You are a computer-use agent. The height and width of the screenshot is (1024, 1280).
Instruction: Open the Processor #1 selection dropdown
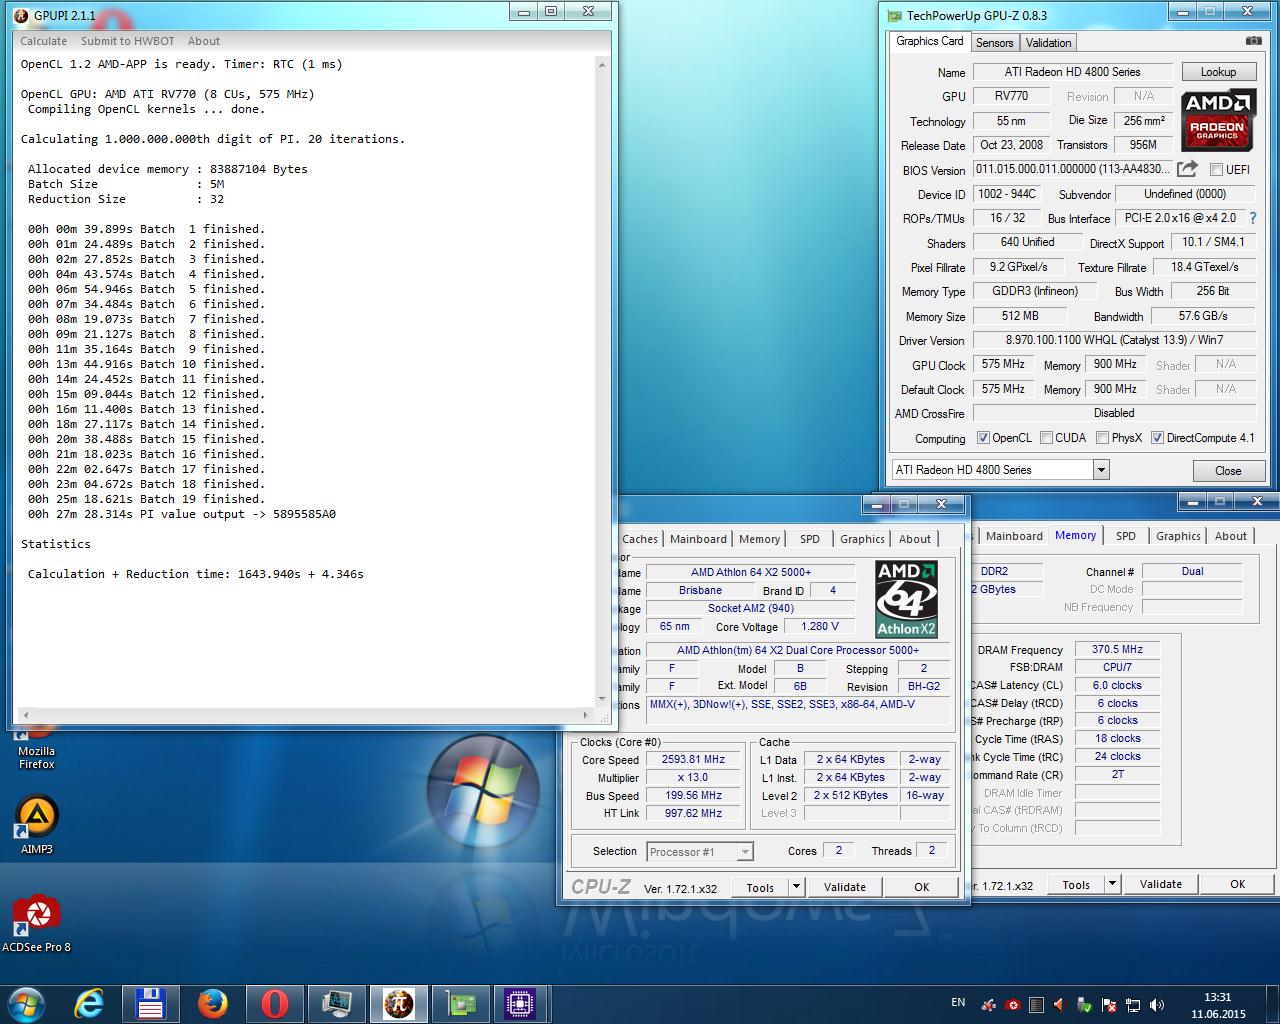(745, 852)
